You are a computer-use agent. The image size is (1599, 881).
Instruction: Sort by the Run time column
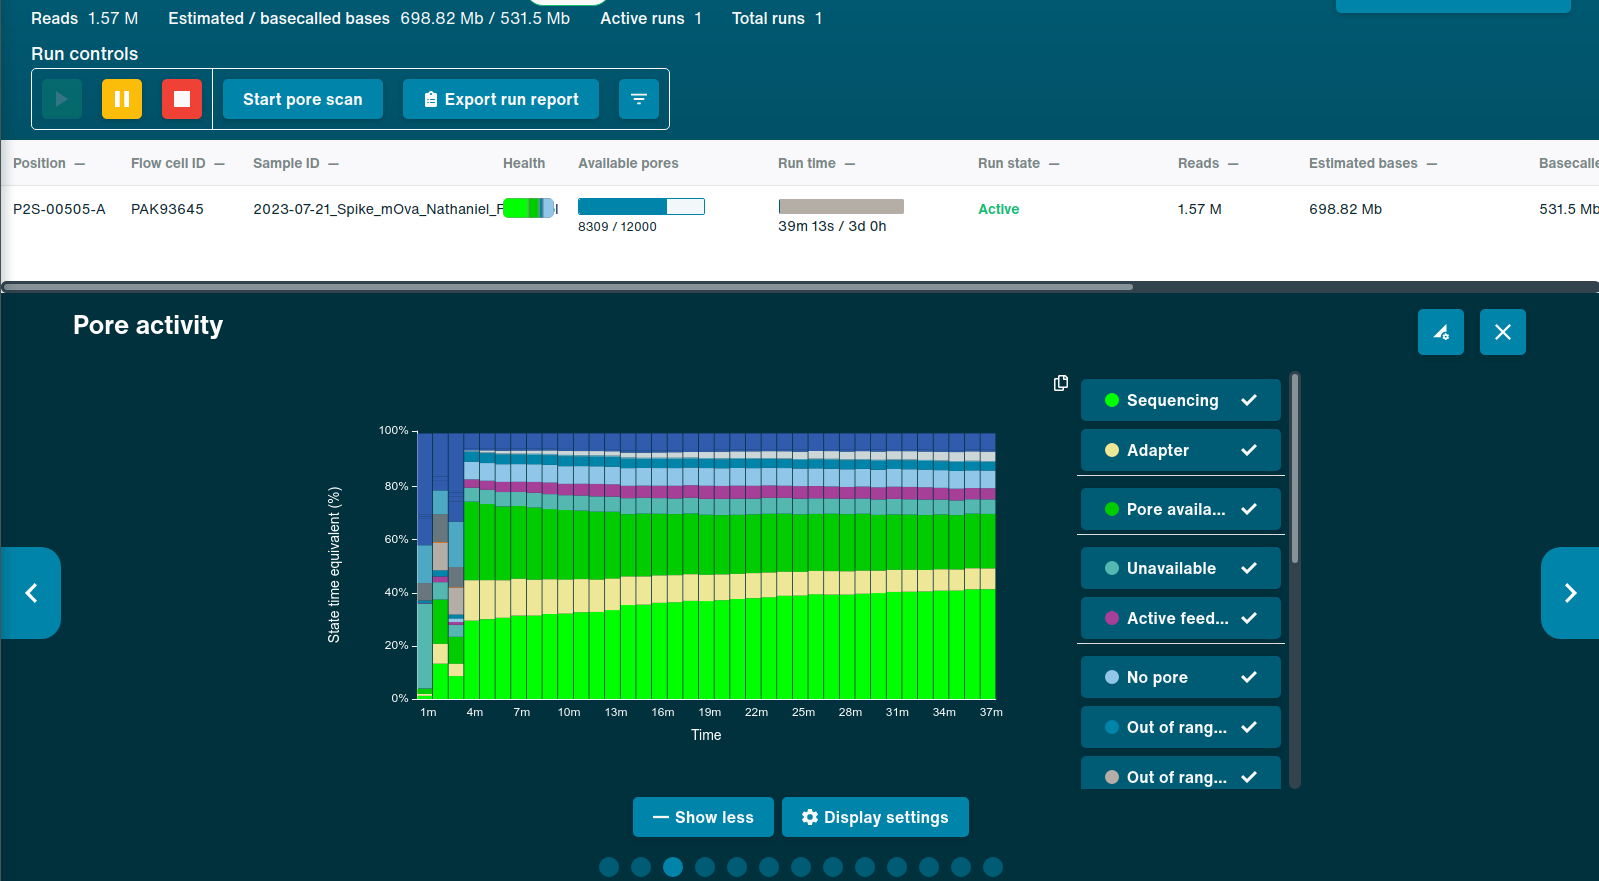(x=807, y=163)
